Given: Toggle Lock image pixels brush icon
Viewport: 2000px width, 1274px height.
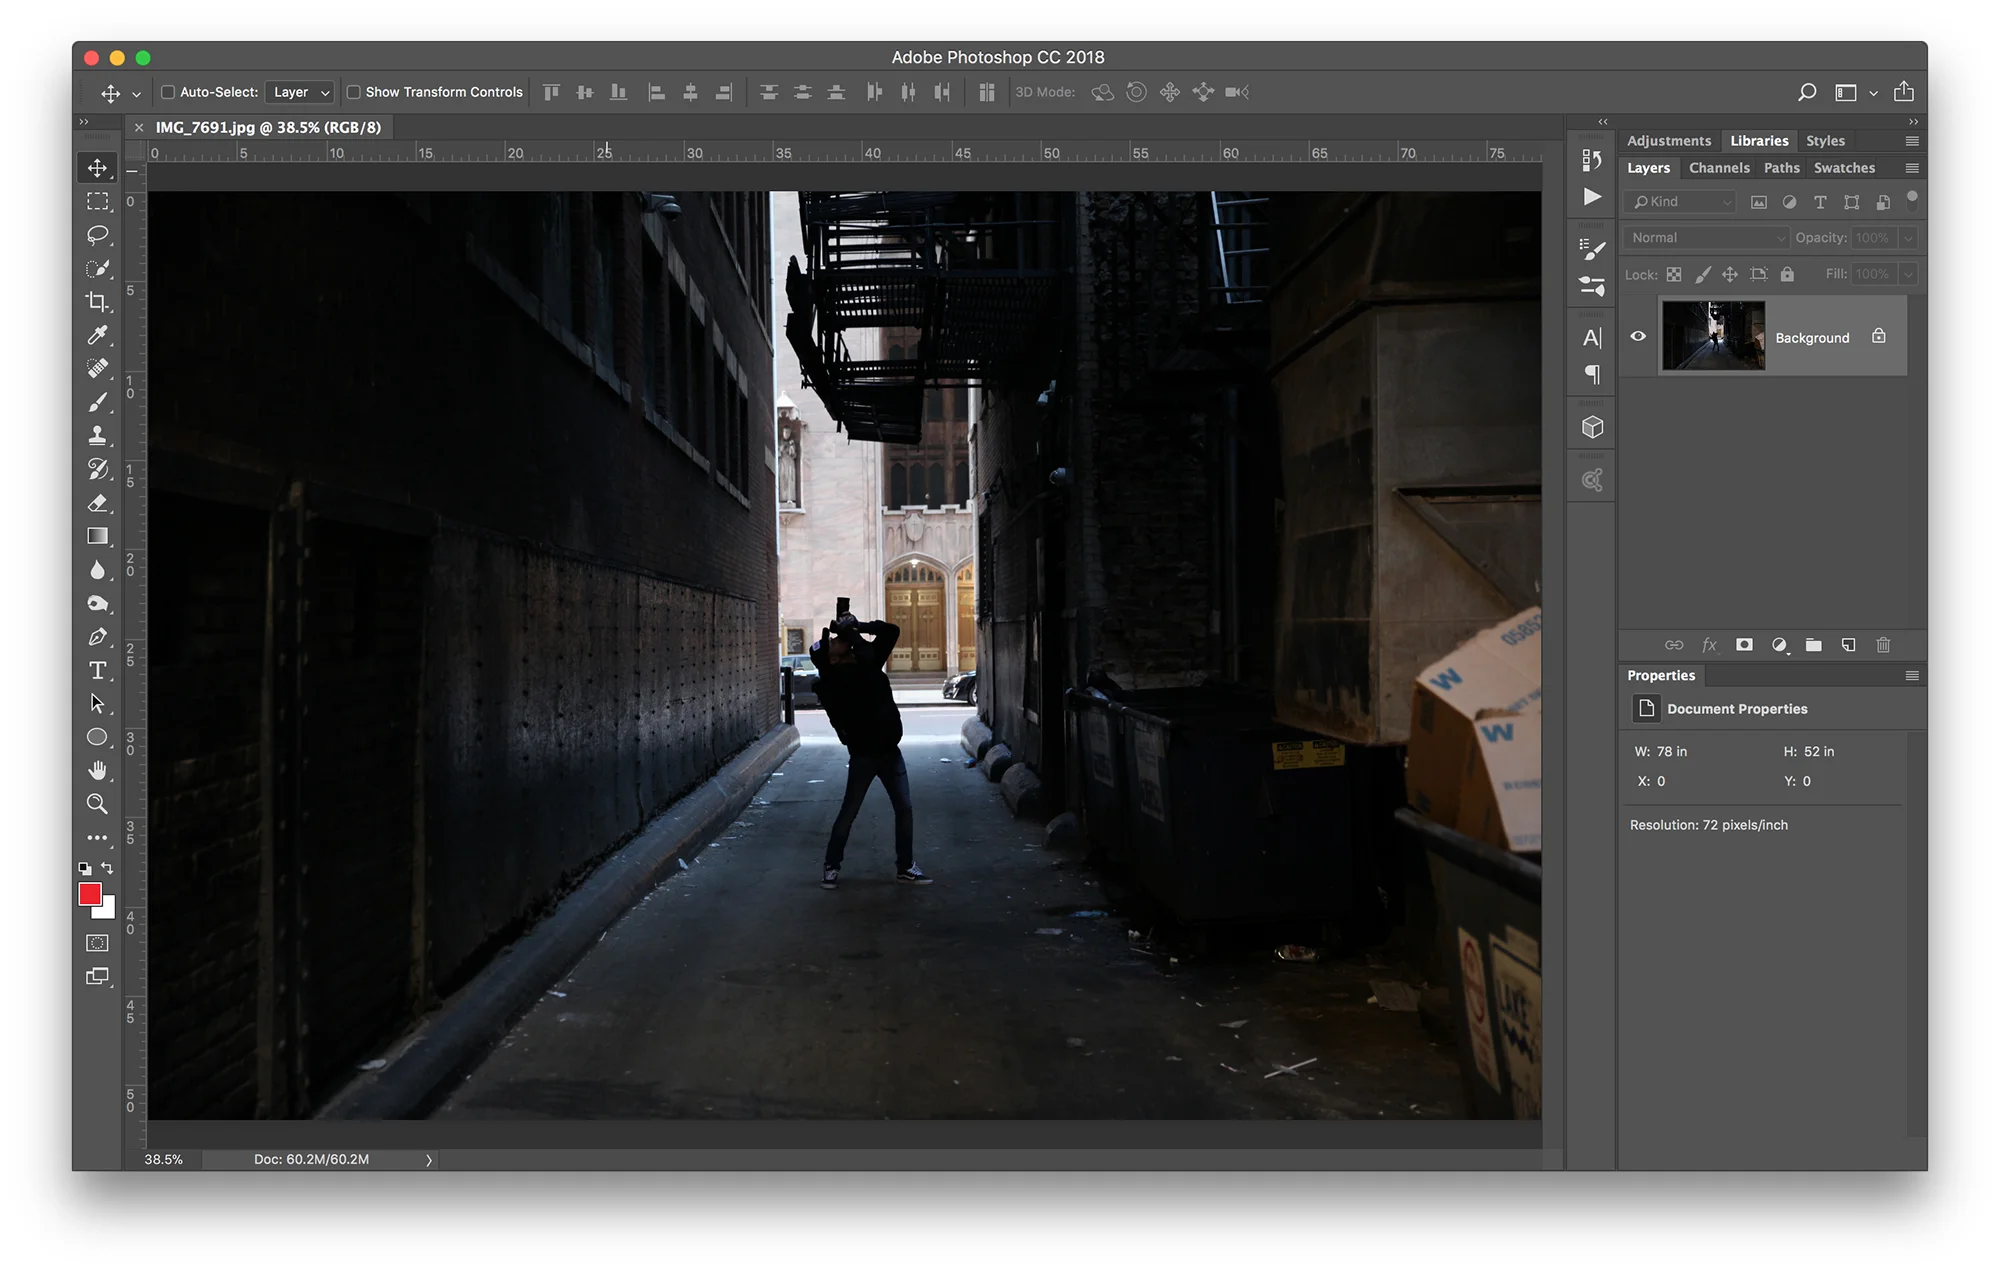Looking at the screenshot, I should pos(1702,274).
